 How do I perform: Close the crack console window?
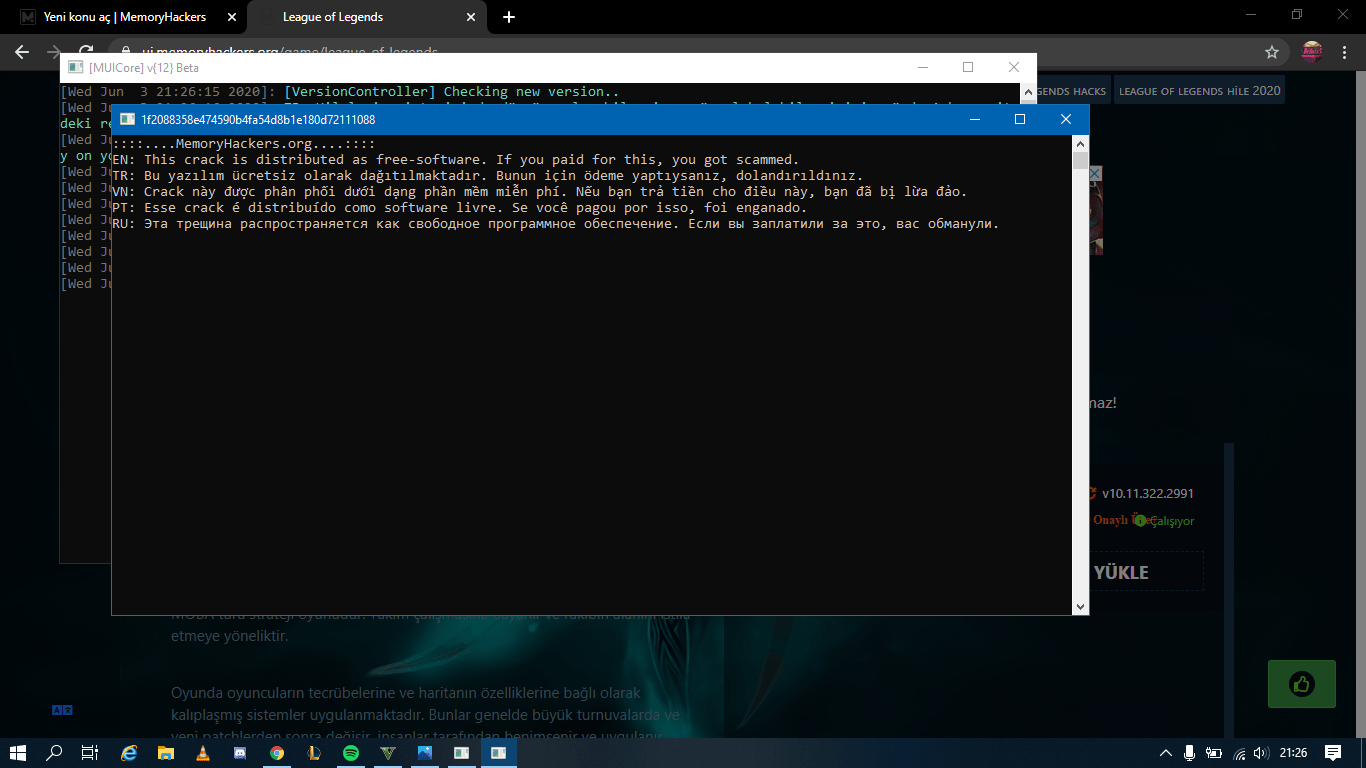coord(1066,119)
